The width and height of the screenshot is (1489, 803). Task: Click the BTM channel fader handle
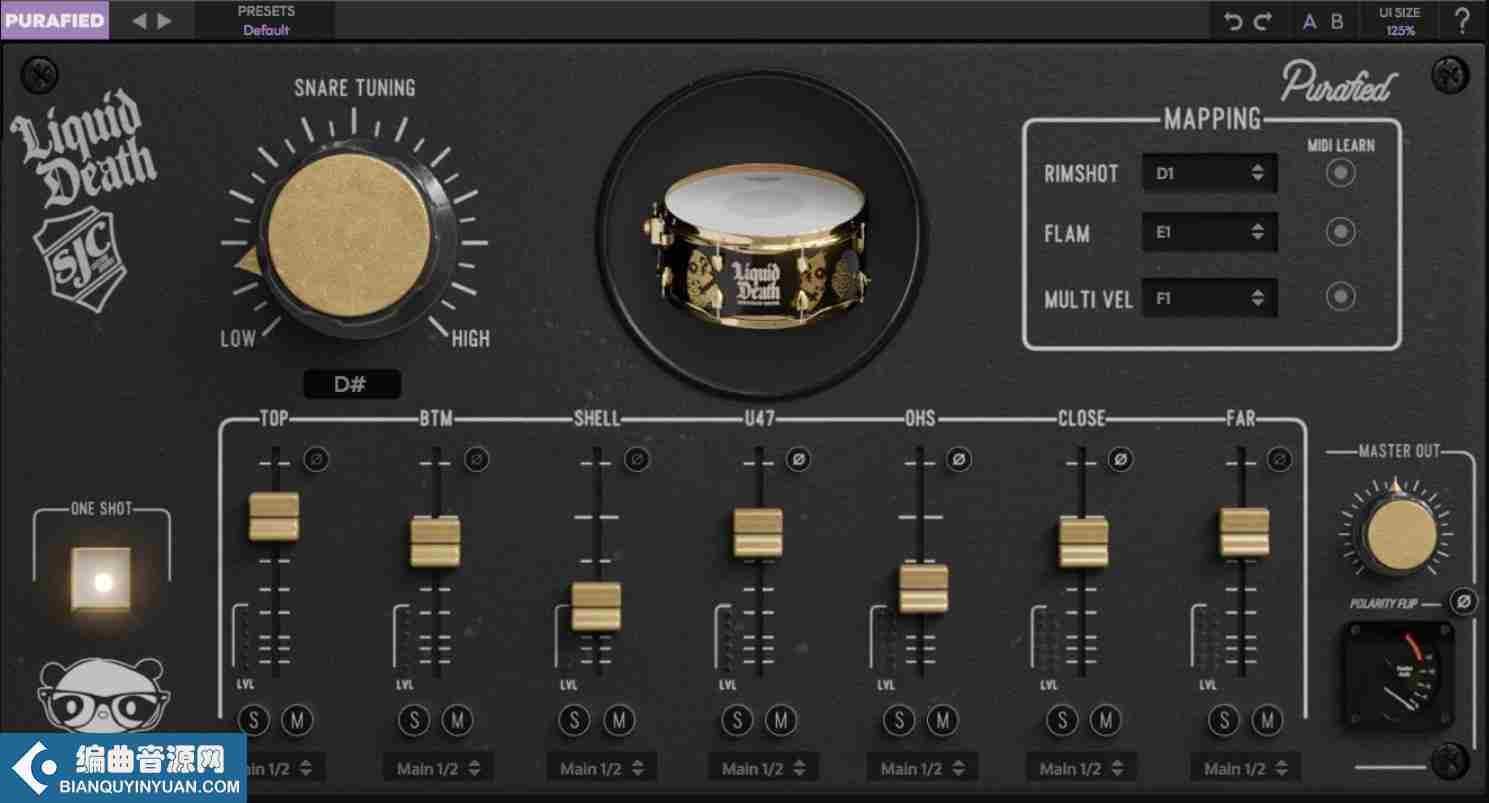[x=436, y=542]
